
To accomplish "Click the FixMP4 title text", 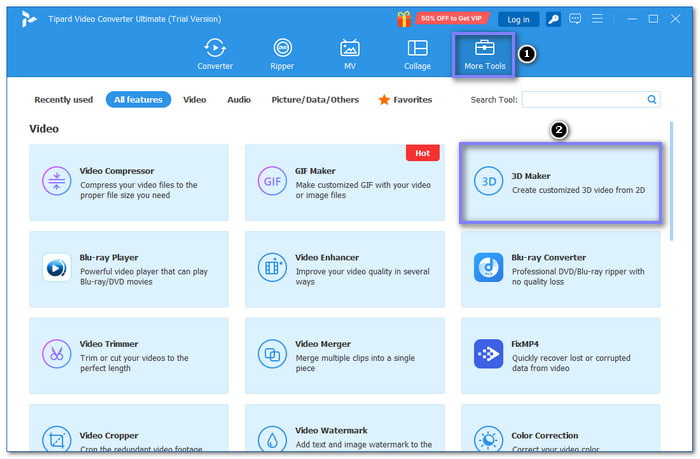I will [x=525, y=344].
